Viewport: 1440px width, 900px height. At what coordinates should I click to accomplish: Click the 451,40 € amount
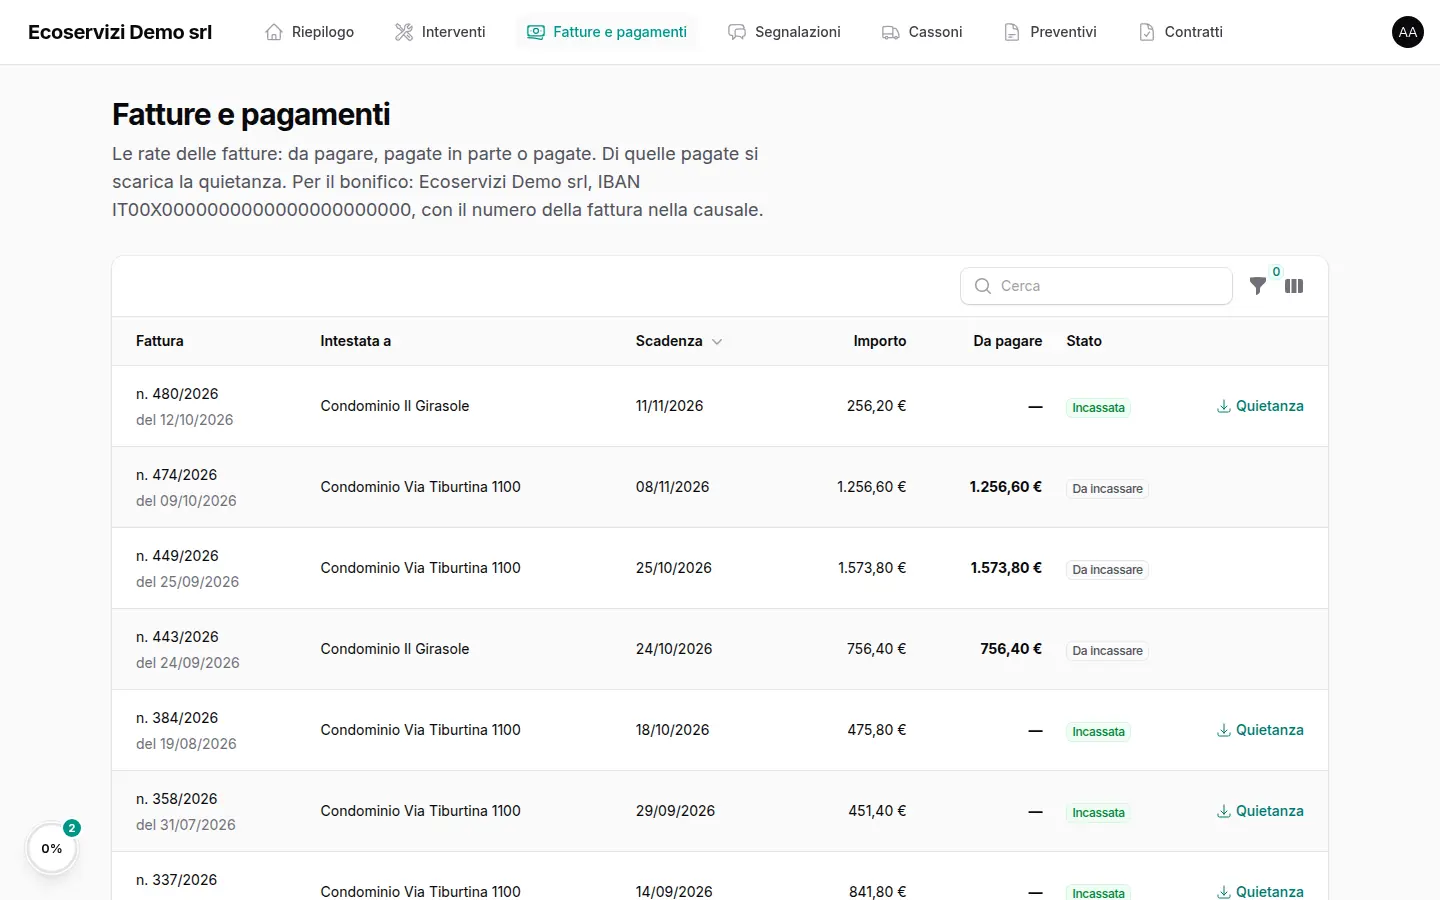point(878,811)
